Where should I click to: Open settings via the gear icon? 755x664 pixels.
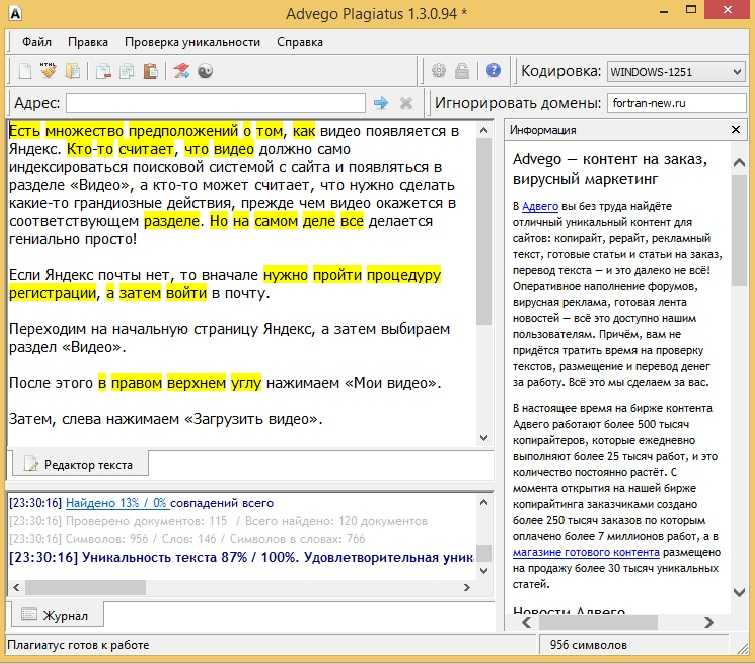tap(438, 71)
